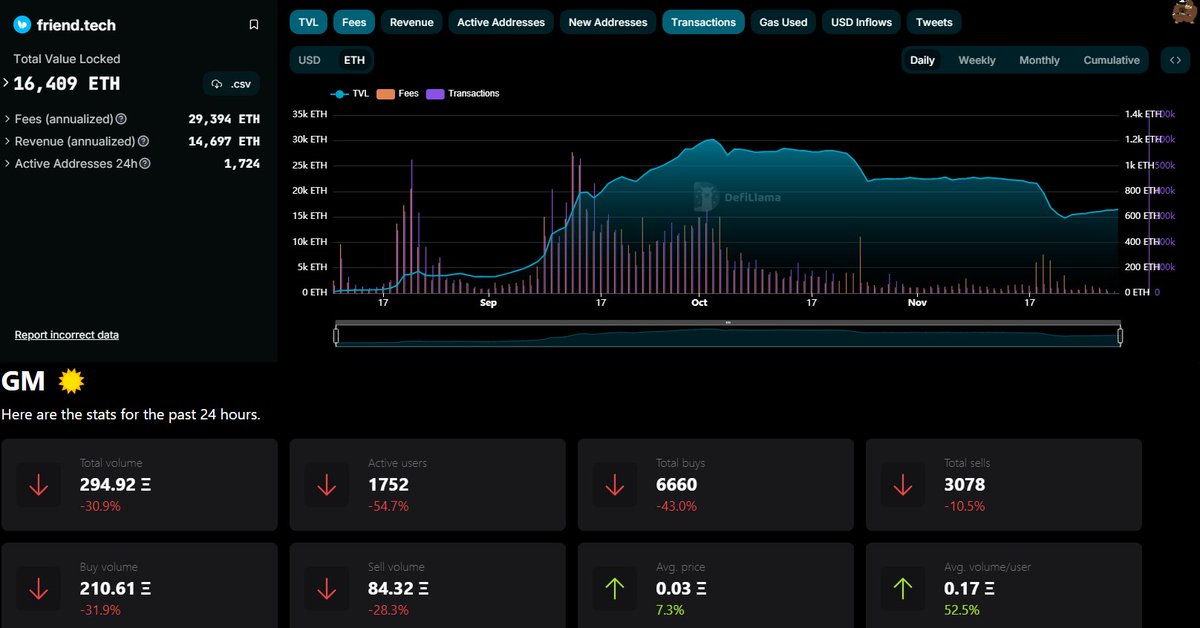Toggle the New Addresses chart metric

pos(608,22)
